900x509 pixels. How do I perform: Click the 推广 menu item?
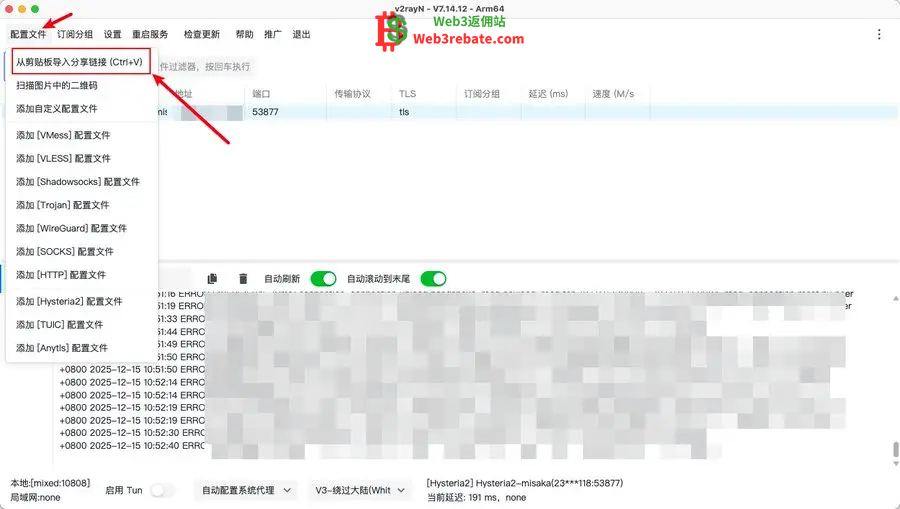click(x=273, y=34)
